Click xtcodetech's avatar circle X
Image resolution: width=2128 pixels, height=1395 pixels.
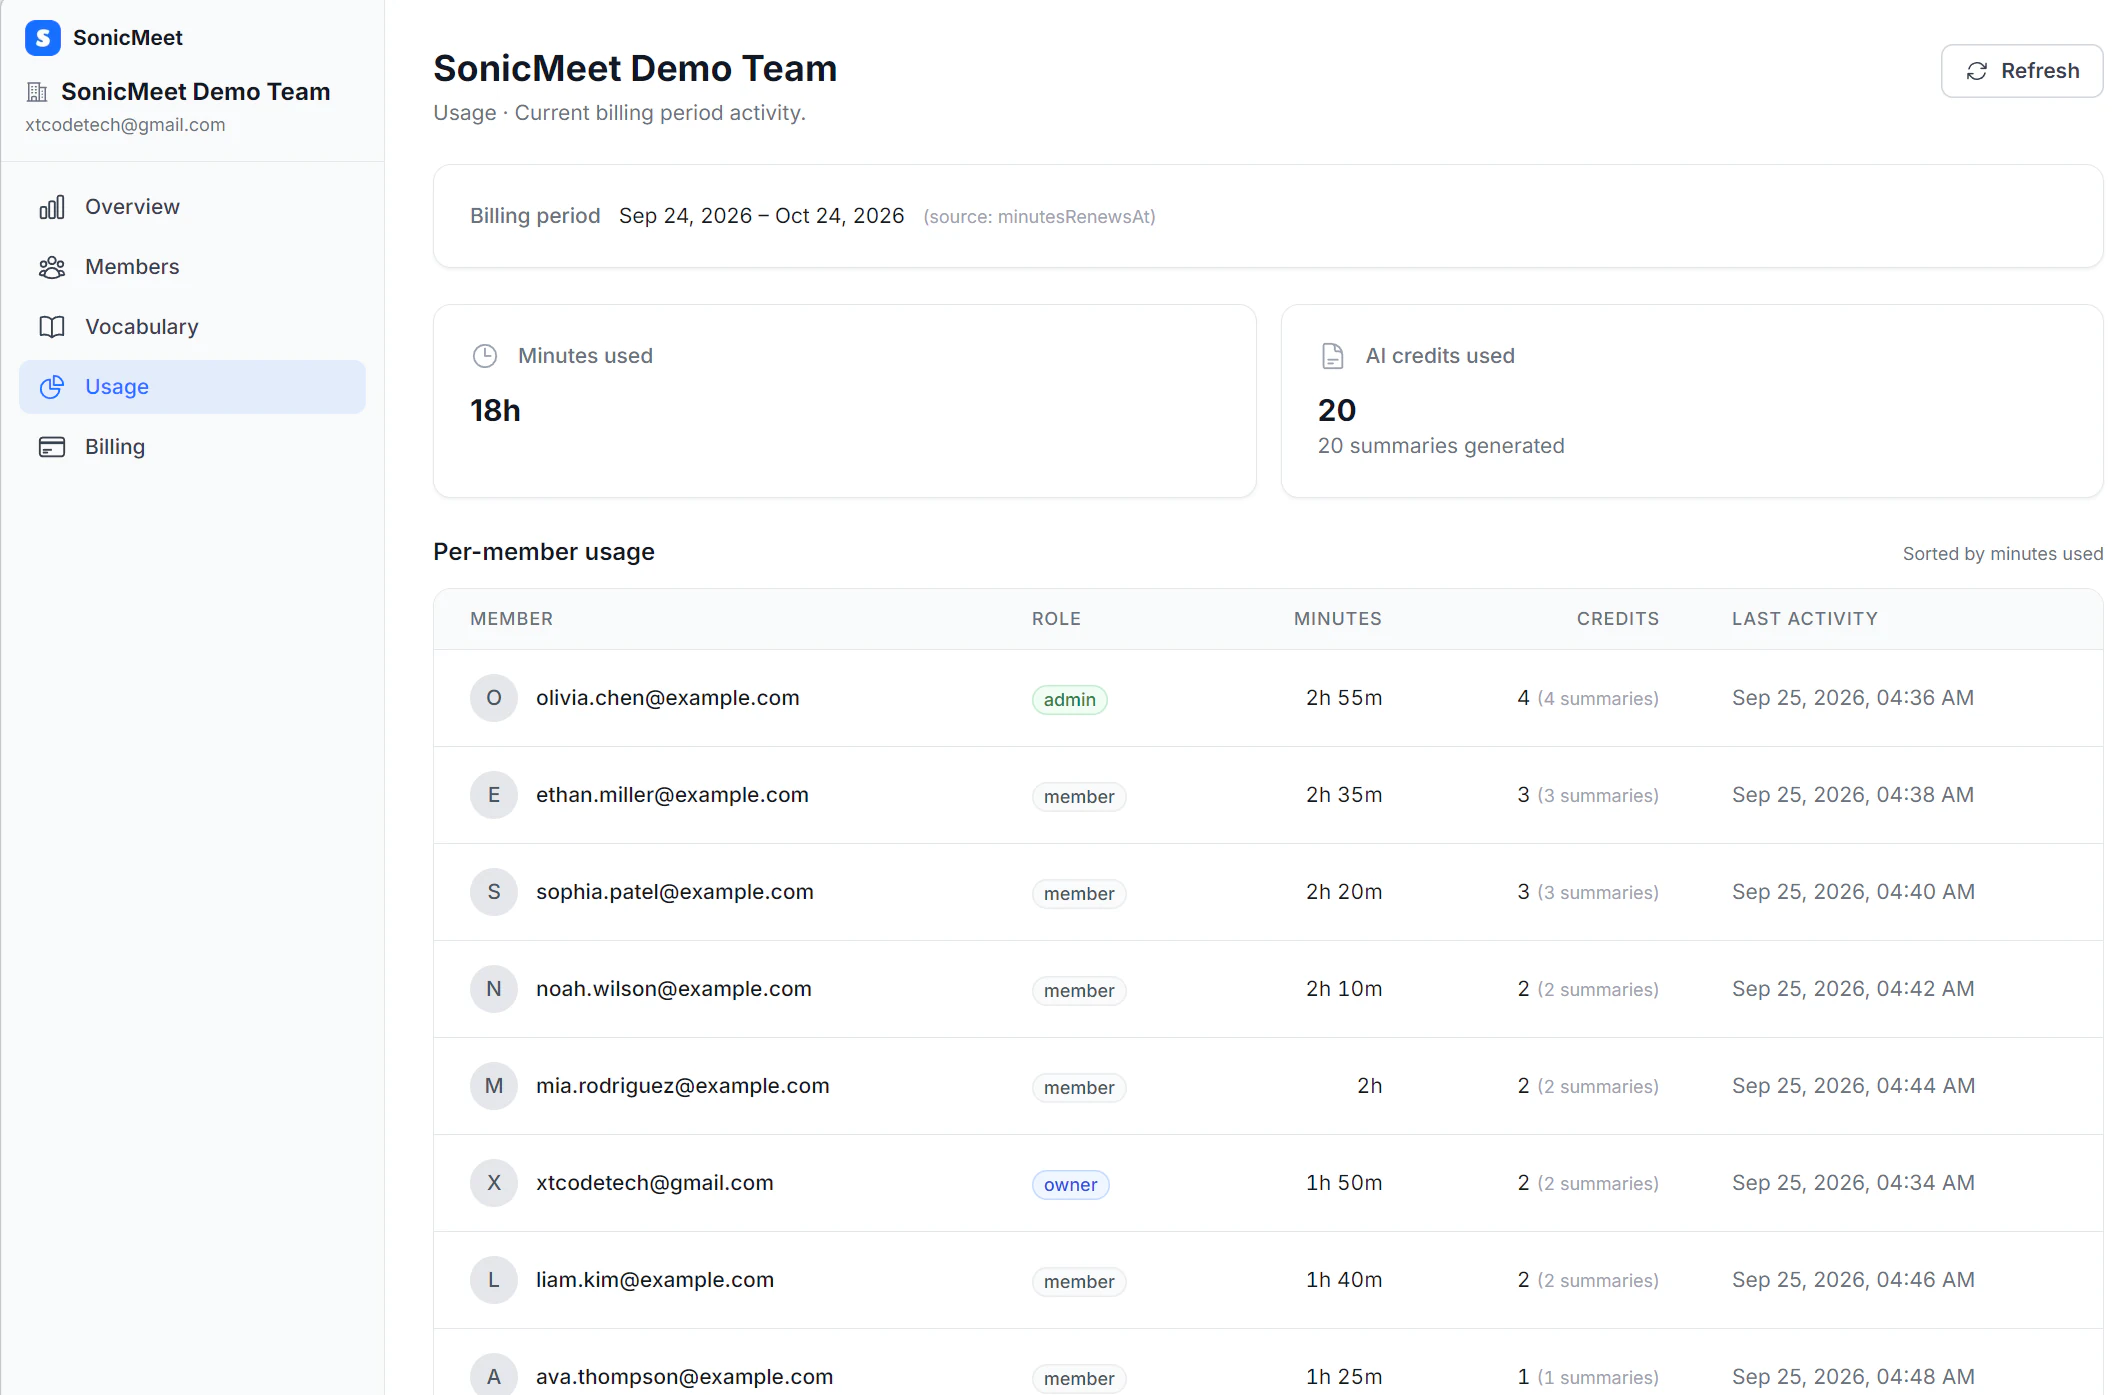pyautogui.click(x=494, y=1183)
